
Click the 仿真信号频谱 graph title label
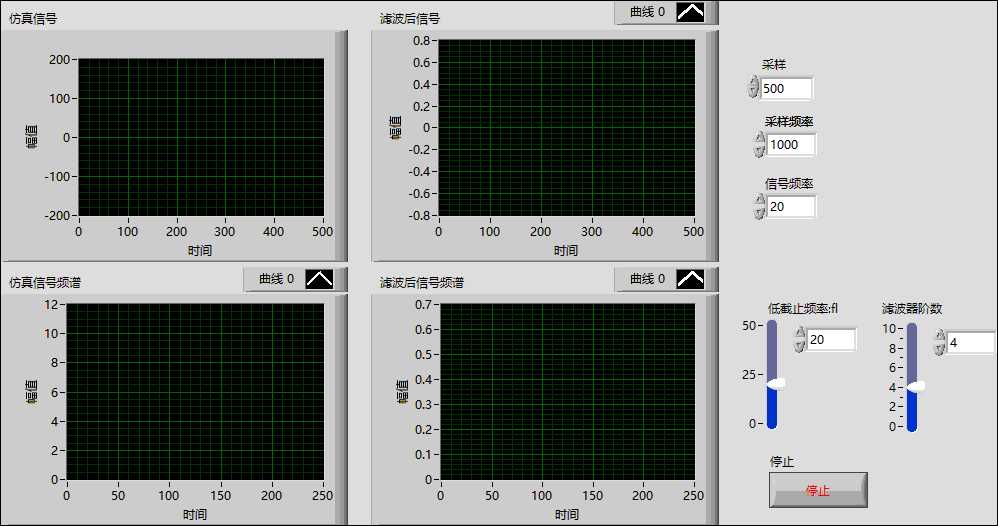[x=45, y=282]
